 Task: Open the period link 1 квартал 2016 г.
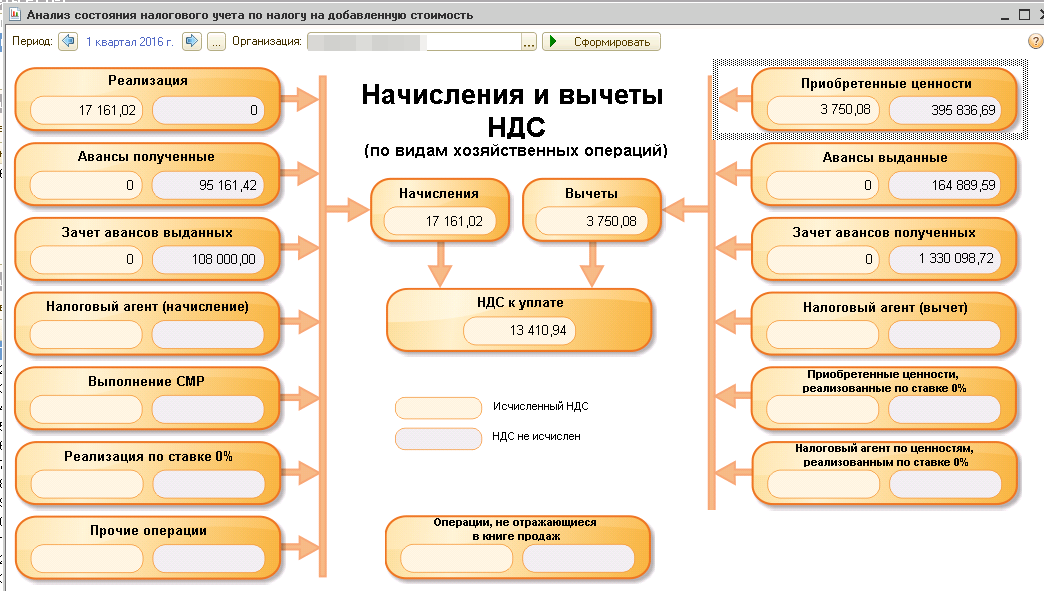coord(129,42)
